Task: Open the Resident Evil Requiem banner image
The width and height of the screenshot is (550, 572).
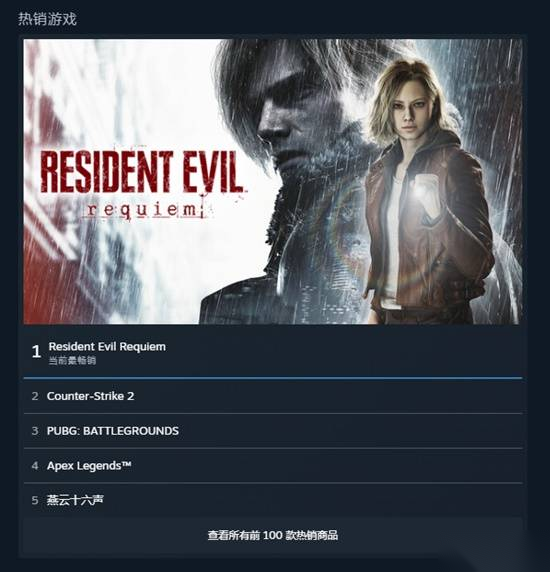Action: pos(273,181)
